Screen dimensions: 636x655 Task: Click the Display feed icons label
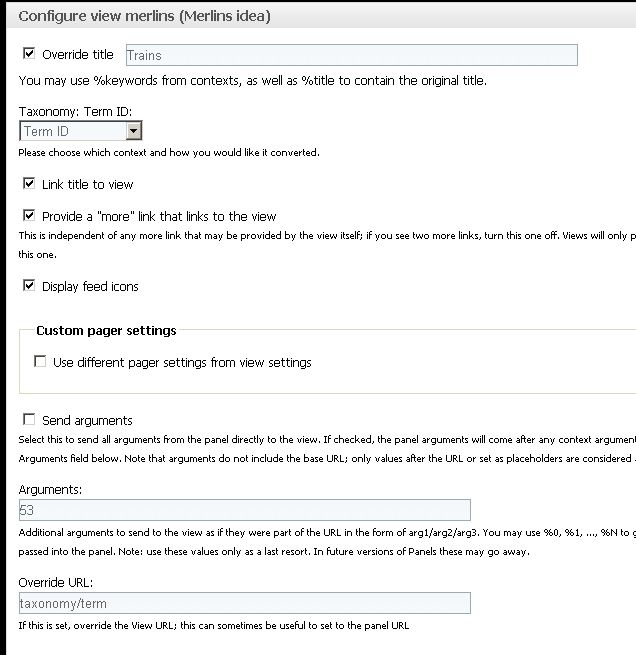(x=90, y=287)
